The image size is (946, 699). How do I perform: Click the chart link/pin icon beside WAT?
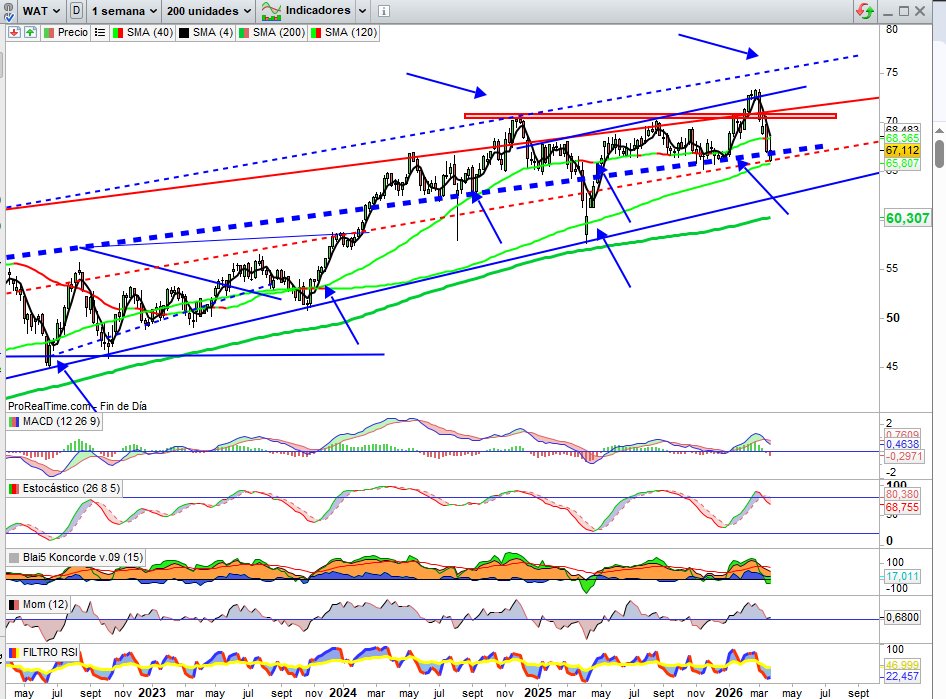[x=7, y=11]
